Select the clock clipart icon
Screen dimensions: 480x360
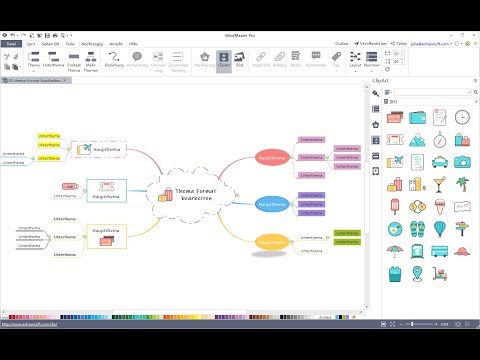(x=462, y=117)
